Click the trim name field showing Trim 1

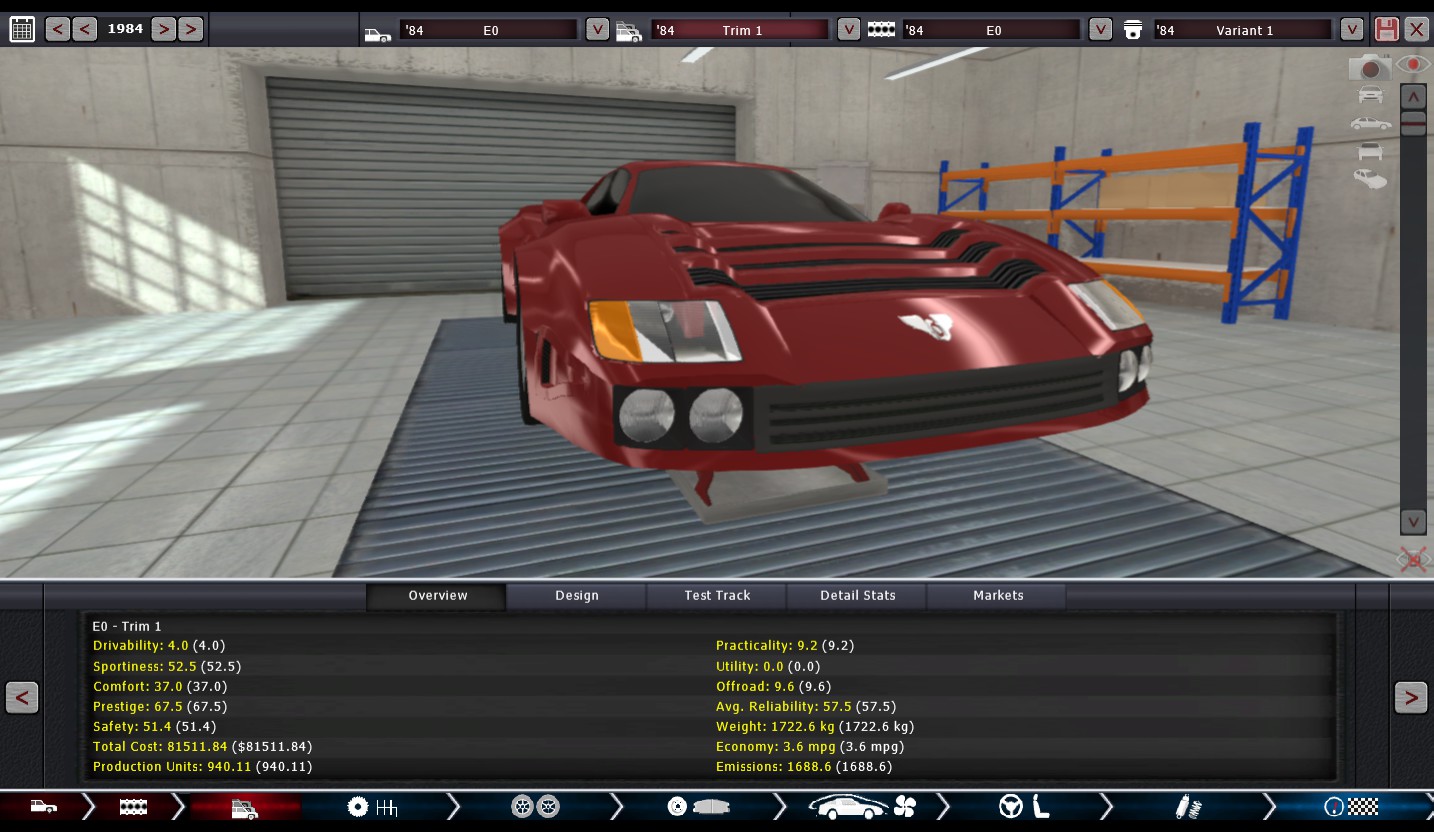(741, 30)
